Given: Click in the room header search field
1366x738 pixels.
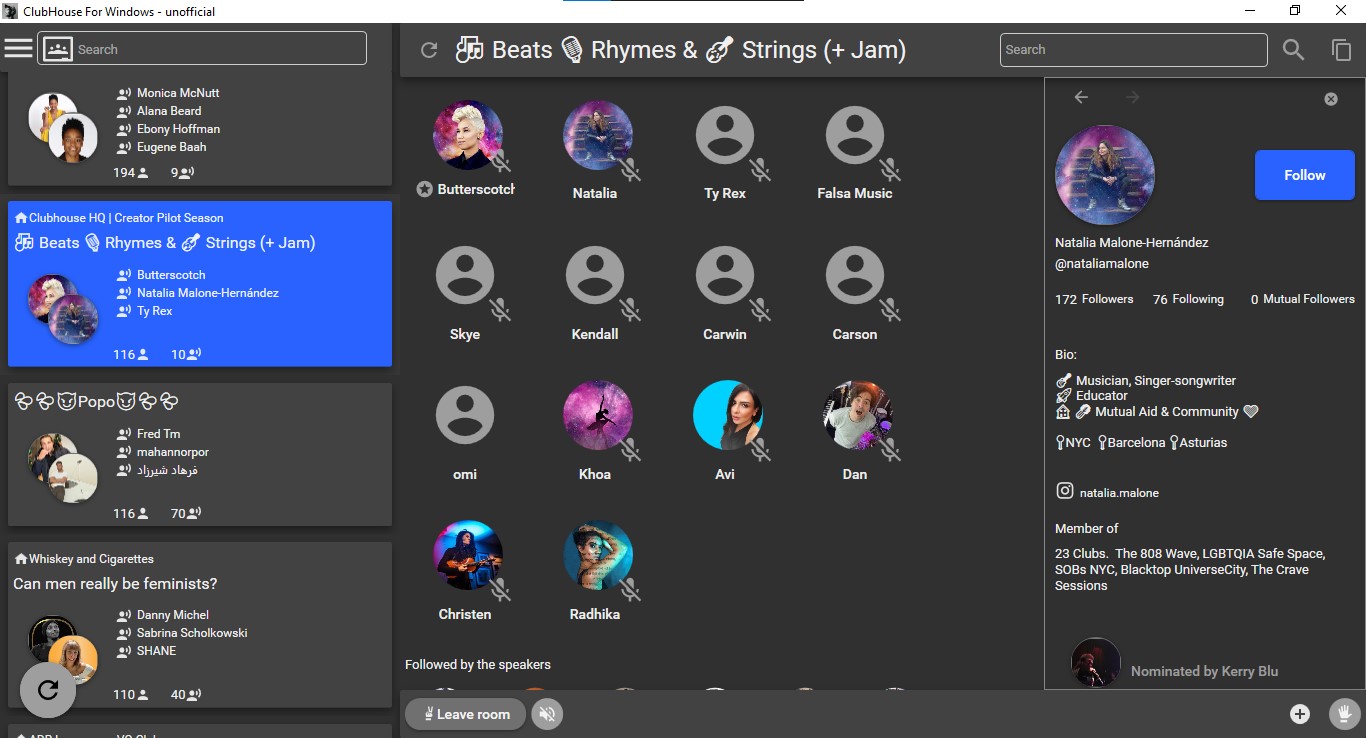Looking at the screenshot, I should point(1134,50).
